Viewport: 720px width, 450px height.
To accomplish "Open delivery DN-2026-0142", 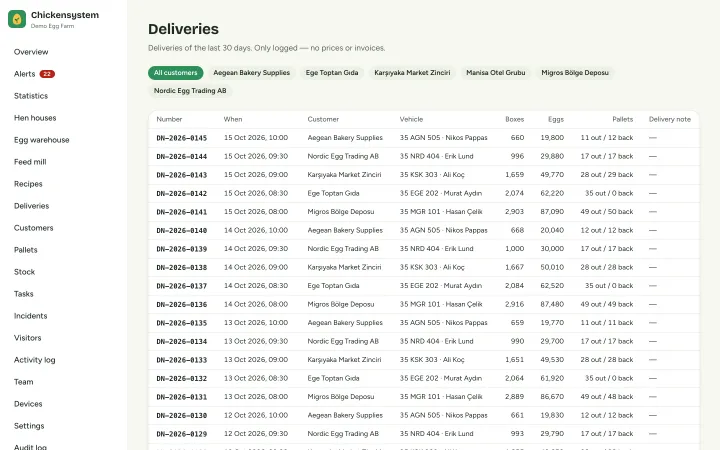I will pyautogui.click(x=182, y=194).
